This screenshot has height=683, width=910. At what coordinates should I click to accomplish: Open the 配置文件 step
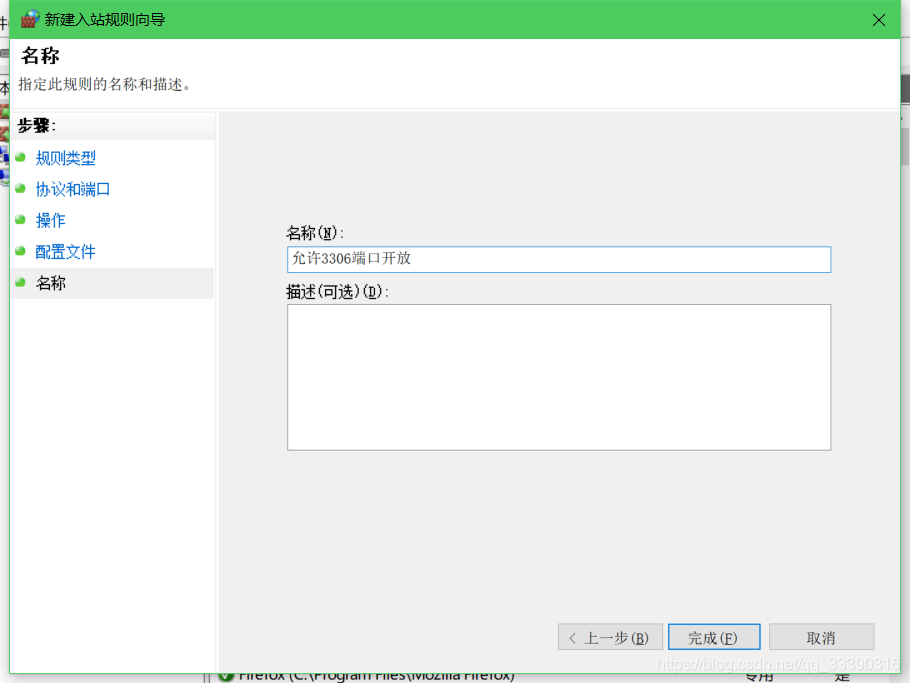[x=66, y=251]
